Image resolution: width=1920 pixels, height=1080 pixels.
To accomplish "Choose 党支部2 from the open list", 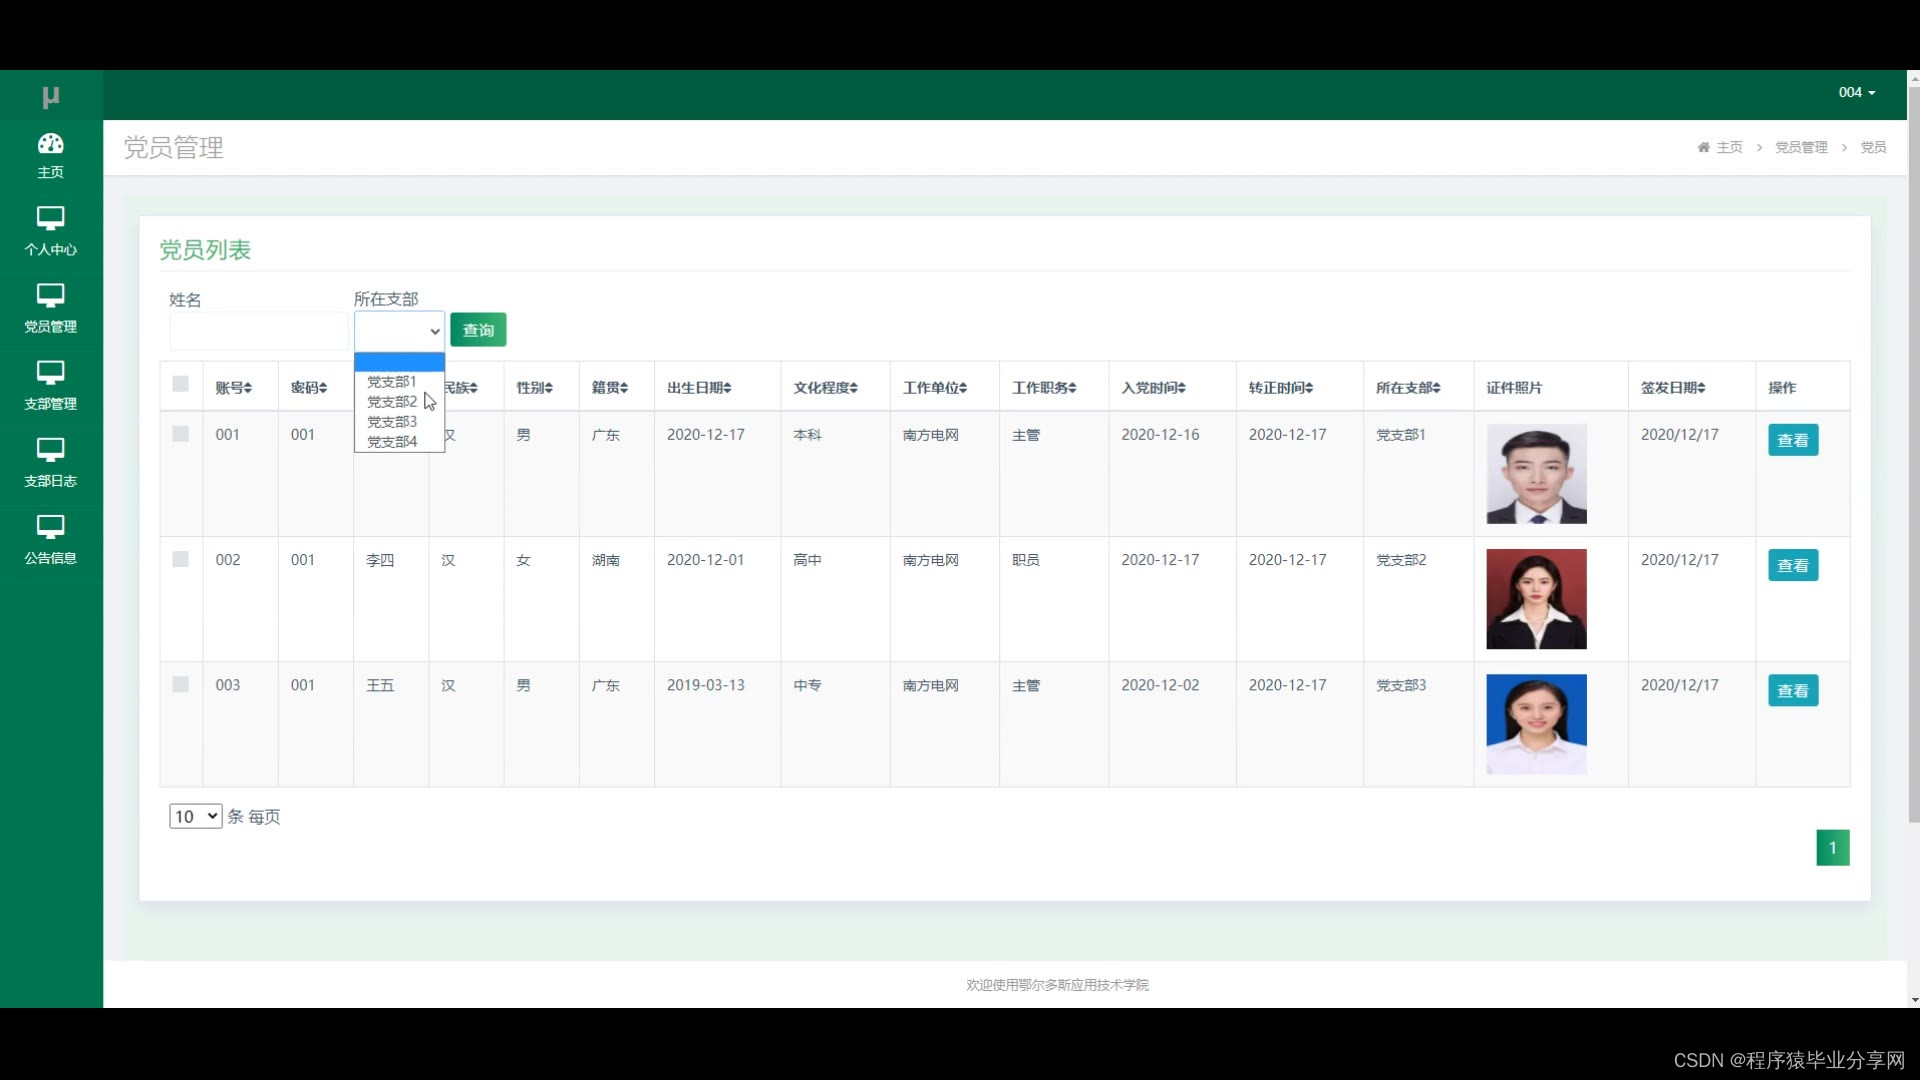I will coord(392,402).
